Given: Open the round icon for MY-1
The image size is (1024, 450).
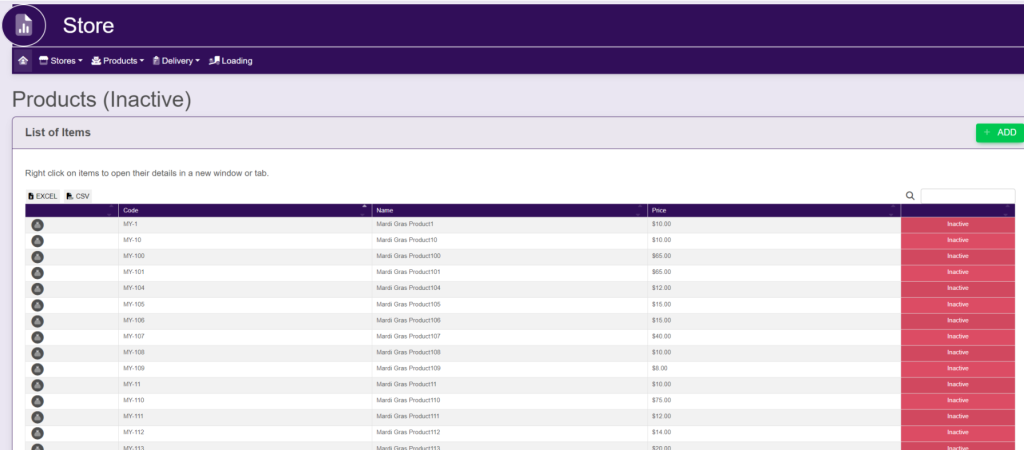Looking at the screenshot, I should 37,225.
